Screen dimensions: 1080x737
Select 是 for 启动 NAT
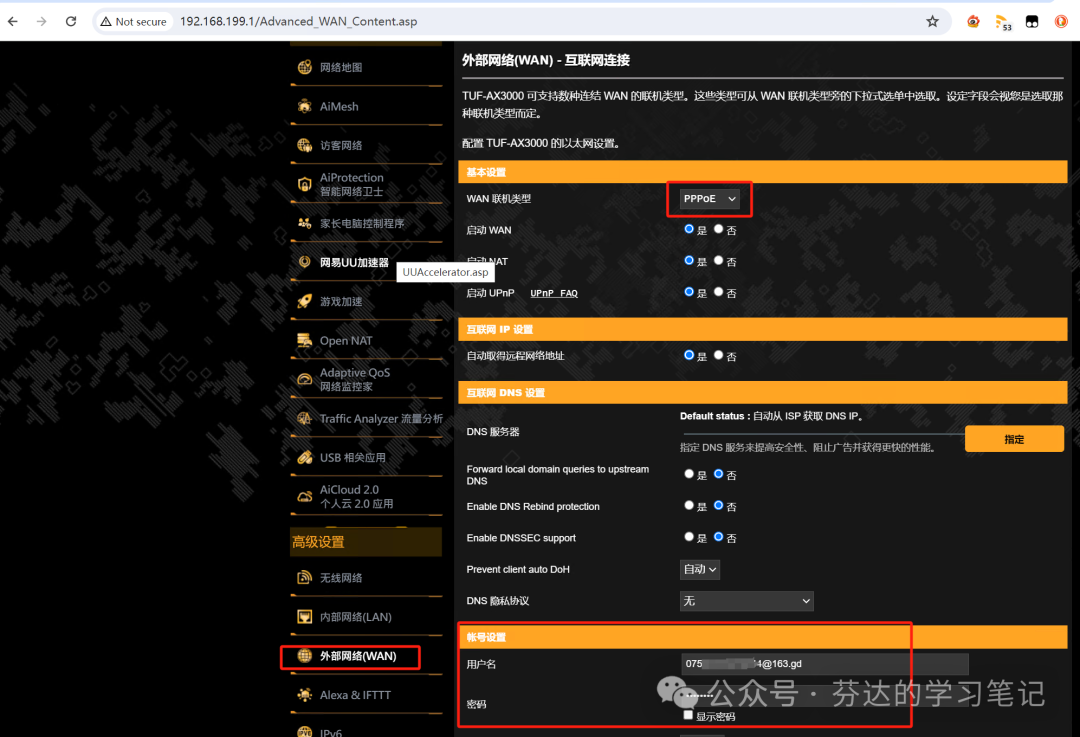coord(689,260)
